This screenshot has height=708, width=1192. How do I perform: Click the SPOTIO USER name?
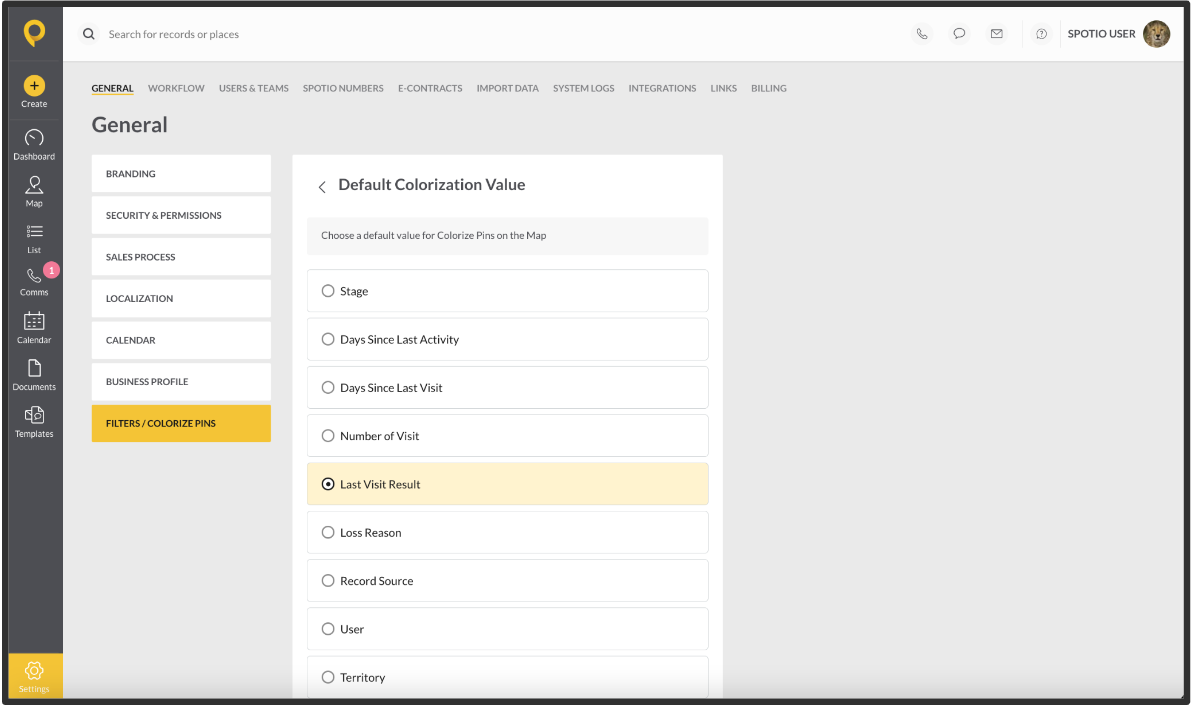1101,34
